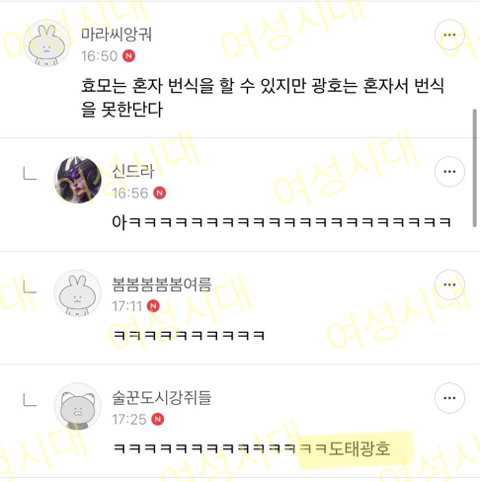Click the red N badge beside 17:25

click(x=158, y=419)
